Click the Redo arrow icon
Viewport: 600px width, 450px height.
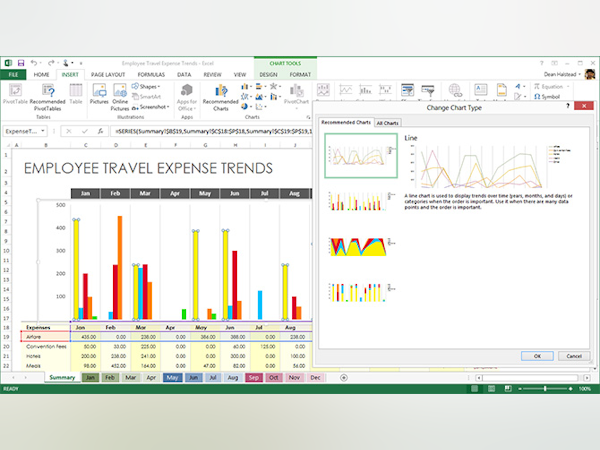(51, 63)
